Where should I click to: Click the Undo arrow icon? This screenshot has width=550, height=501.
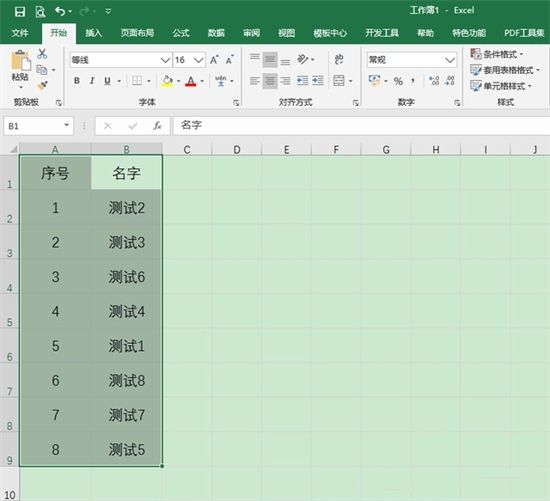coord(60,11)
